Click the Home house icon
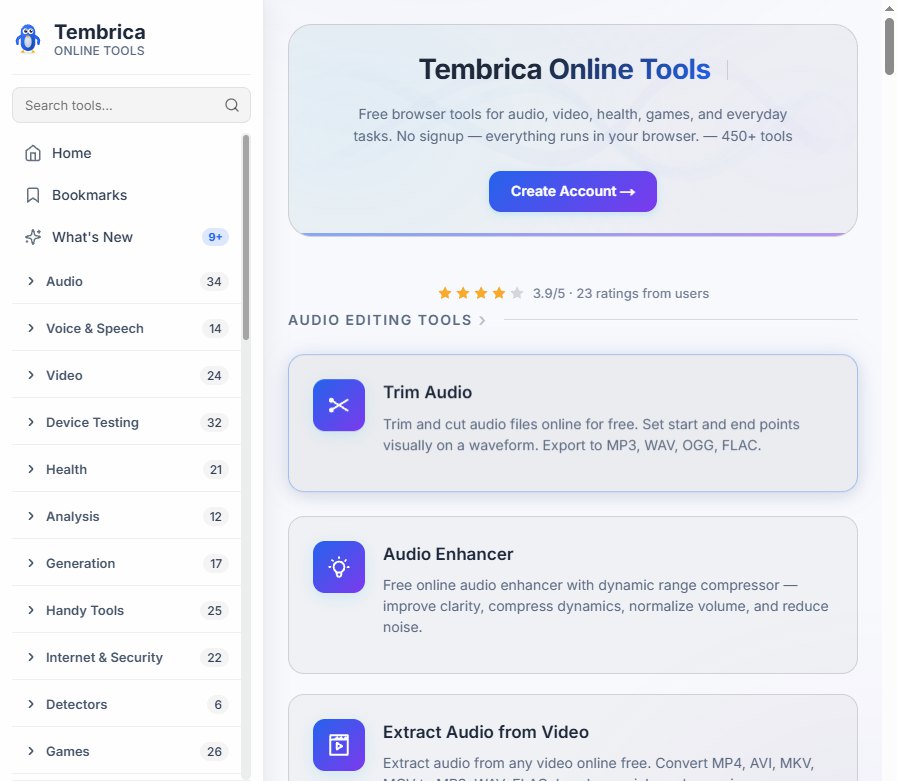The height and width of the screenshot is (781, 897). point(33,153)
